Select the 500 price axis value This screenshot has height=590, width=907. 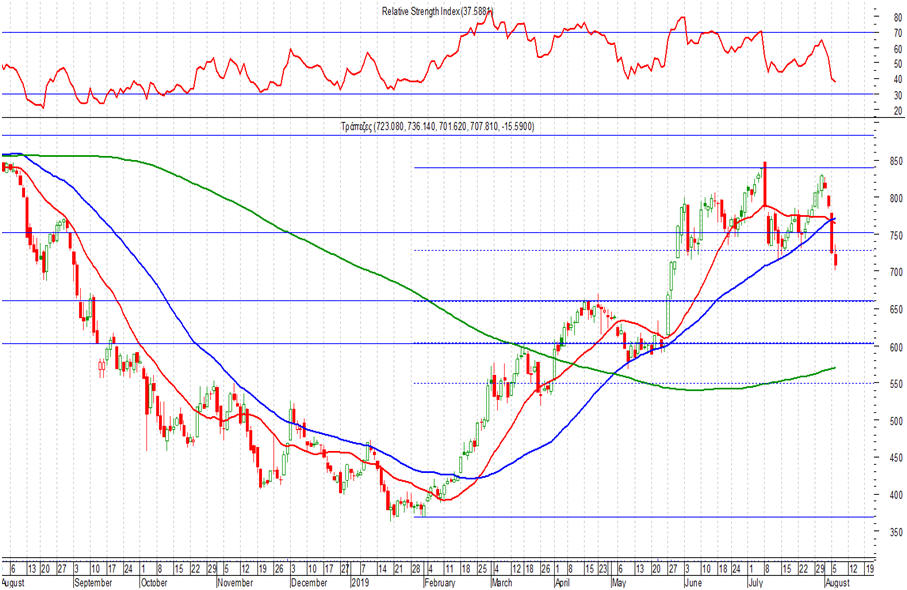[x=896, y=421]
